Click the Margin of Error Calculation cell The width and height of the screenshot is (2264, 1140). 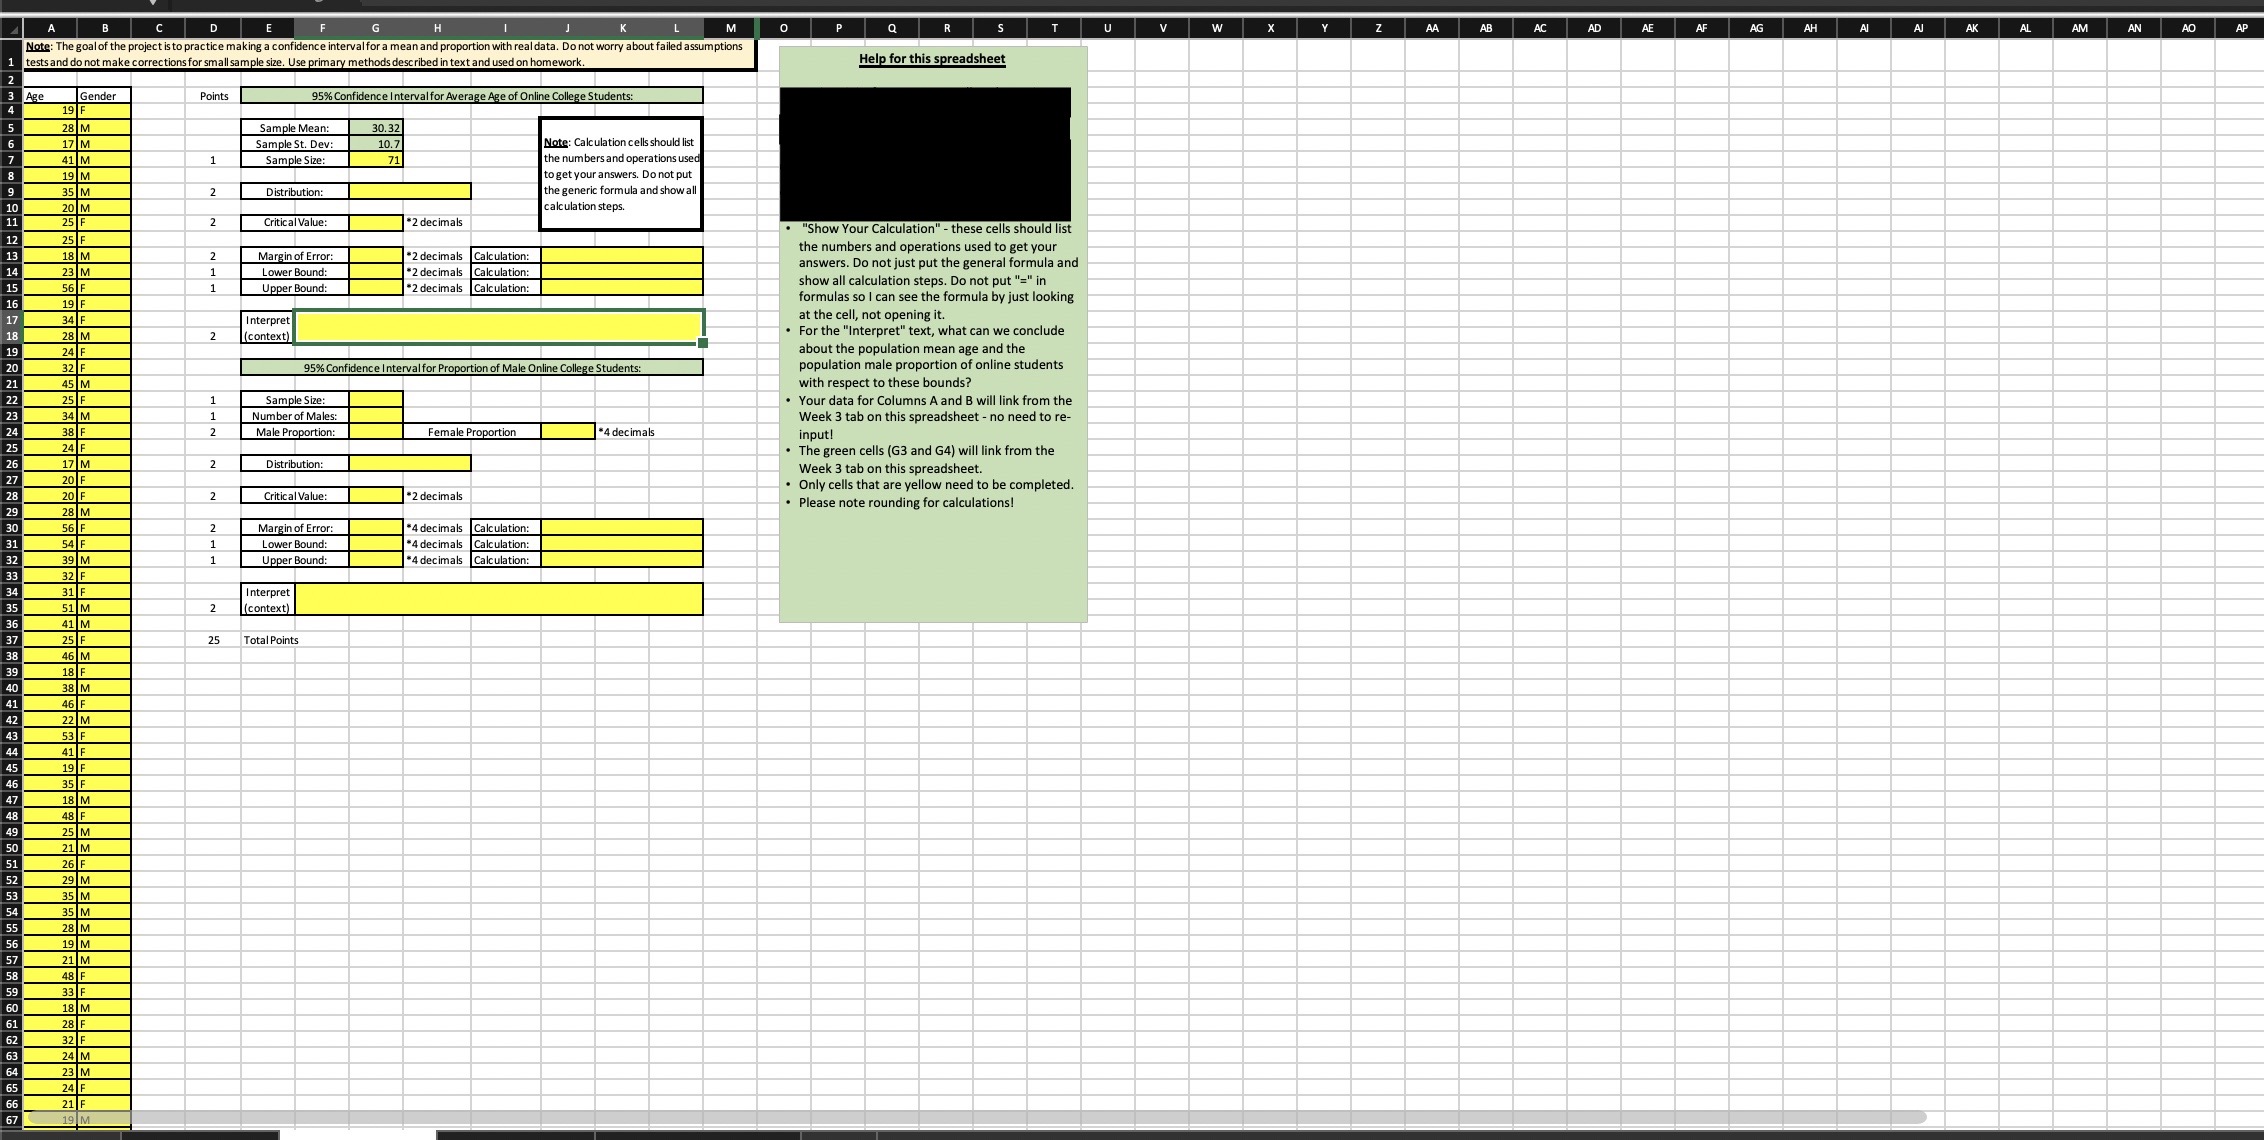(620, 256)
